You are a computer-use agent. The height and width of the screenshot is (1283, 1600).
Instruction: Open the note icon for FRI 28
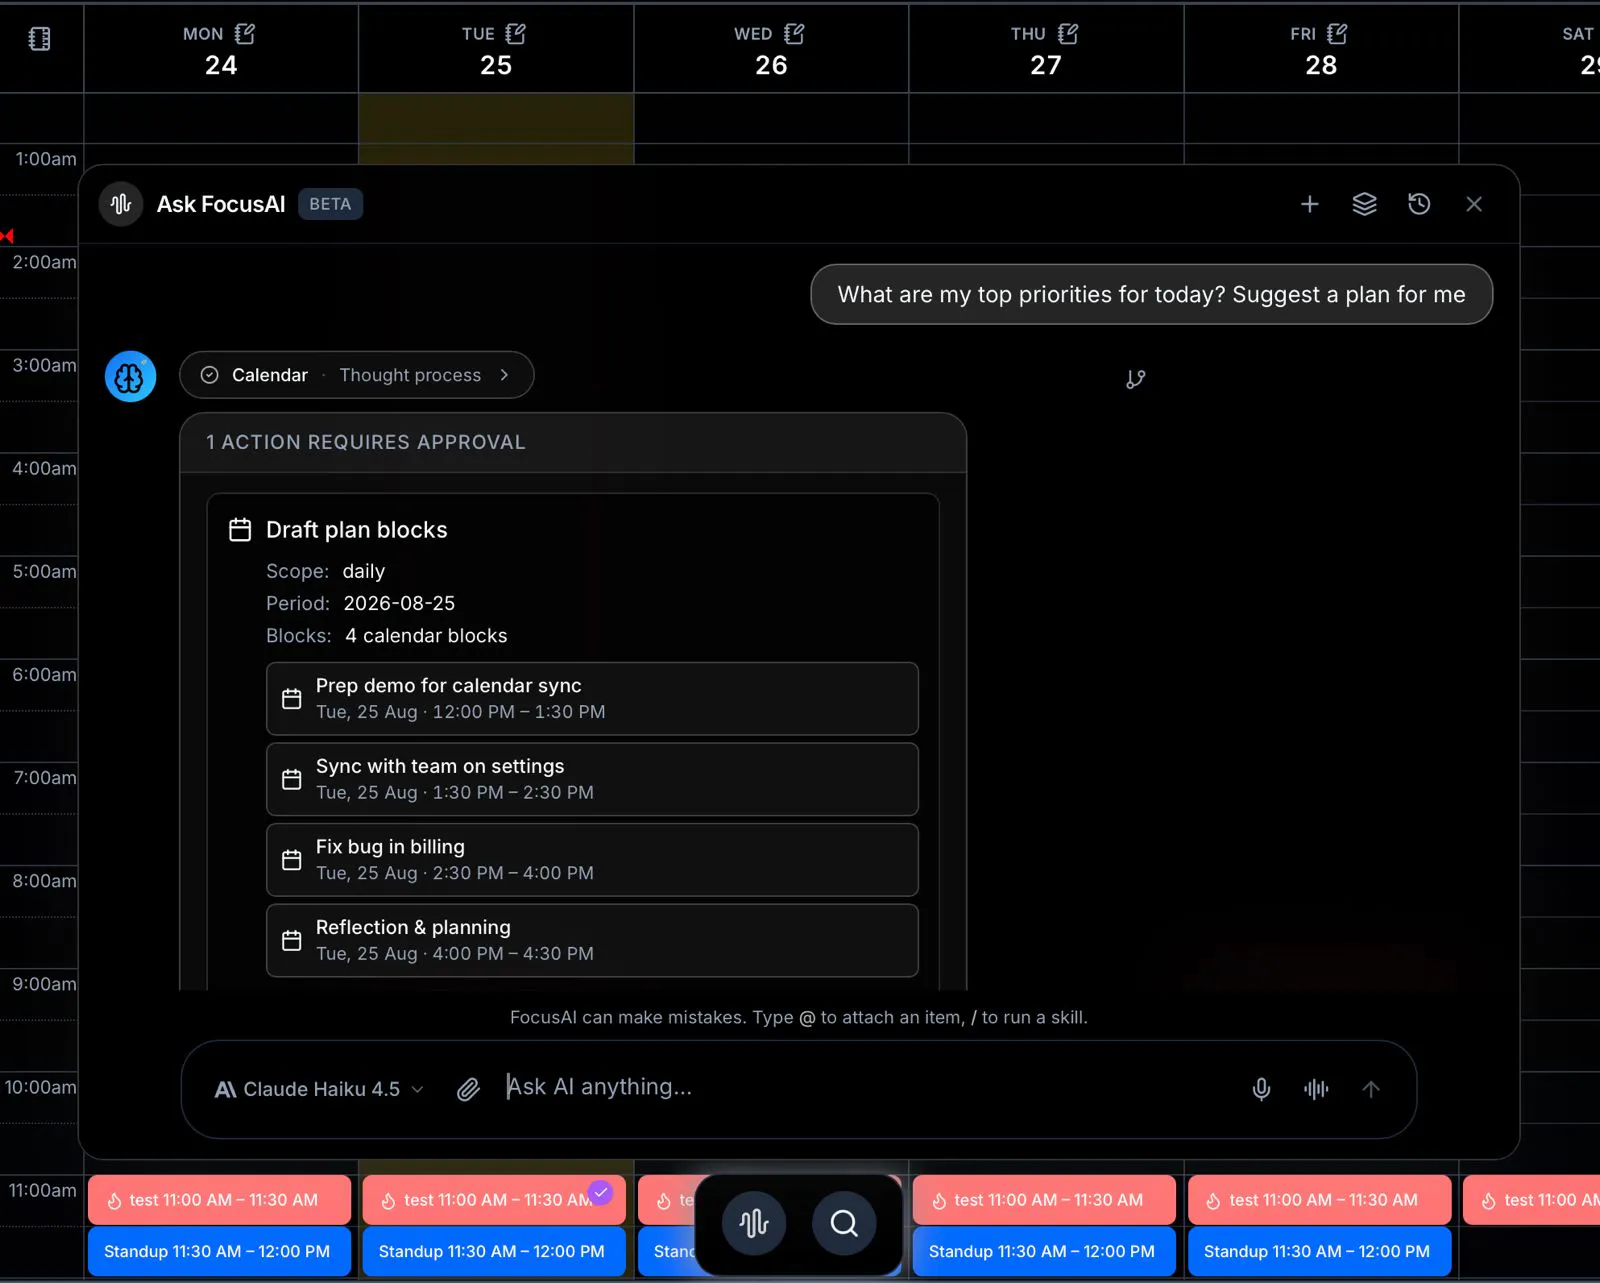click(1337, 34)
